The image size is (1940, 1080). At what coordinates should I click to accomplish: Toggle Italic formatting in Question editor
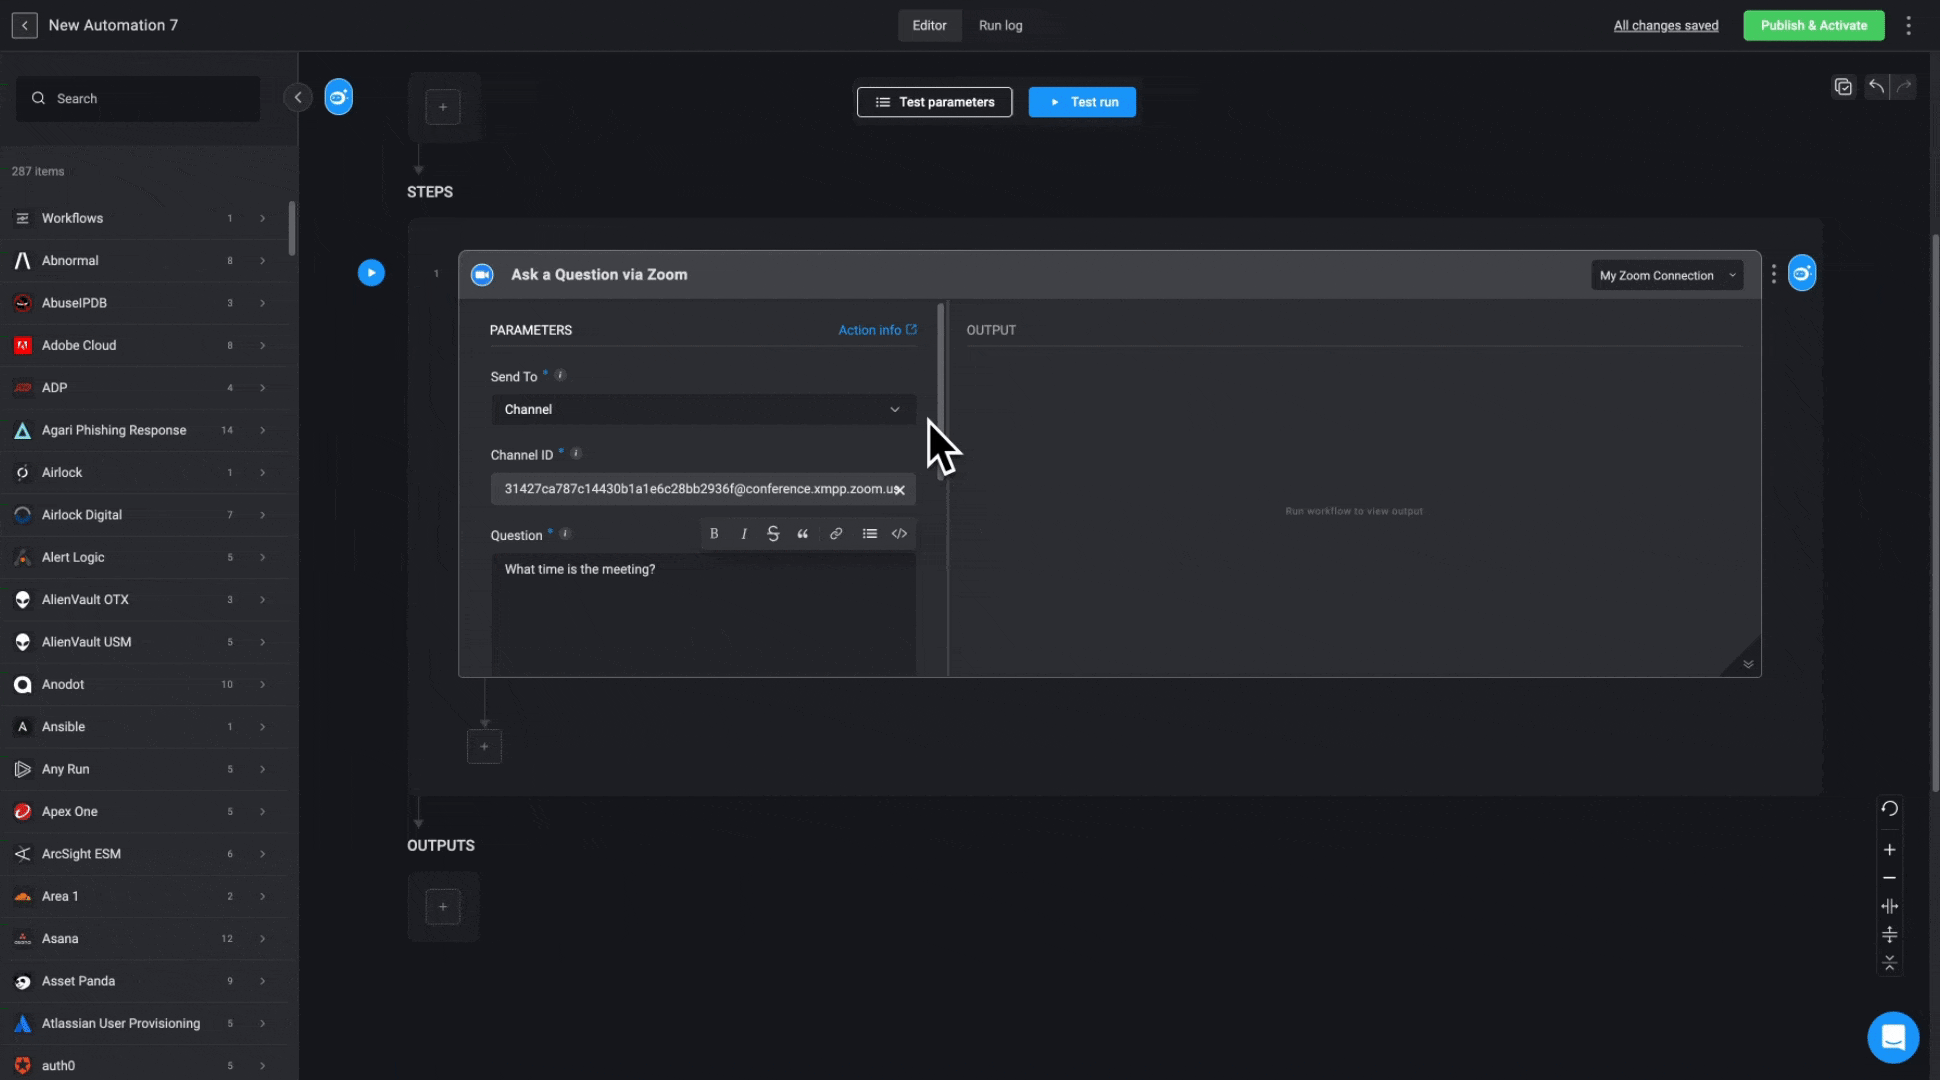(744, 534)
